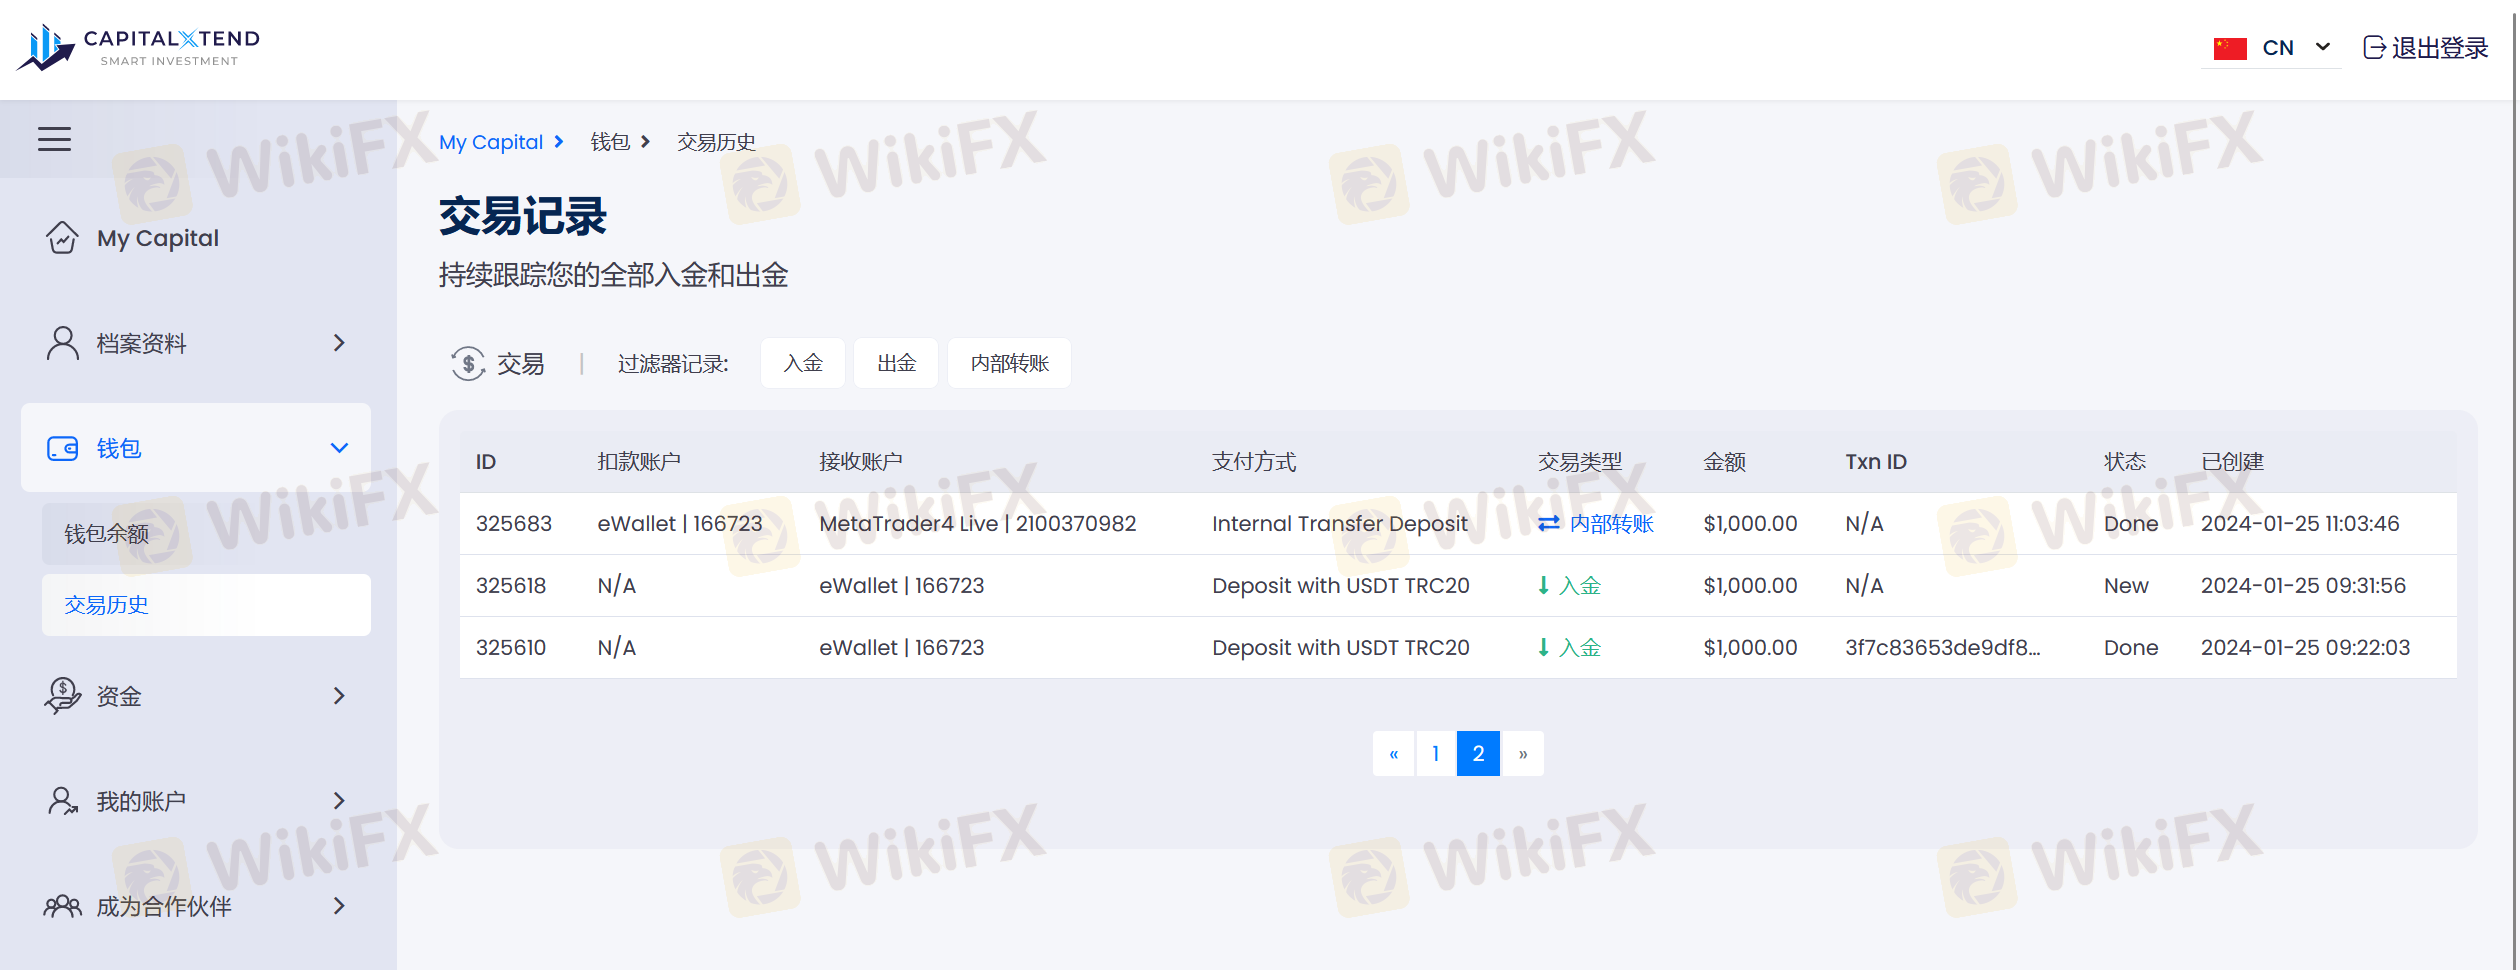Click Internal Transfer Deposit cell
The height and width of the screenshot is (970, 2520).
(x=1339, y=523)
